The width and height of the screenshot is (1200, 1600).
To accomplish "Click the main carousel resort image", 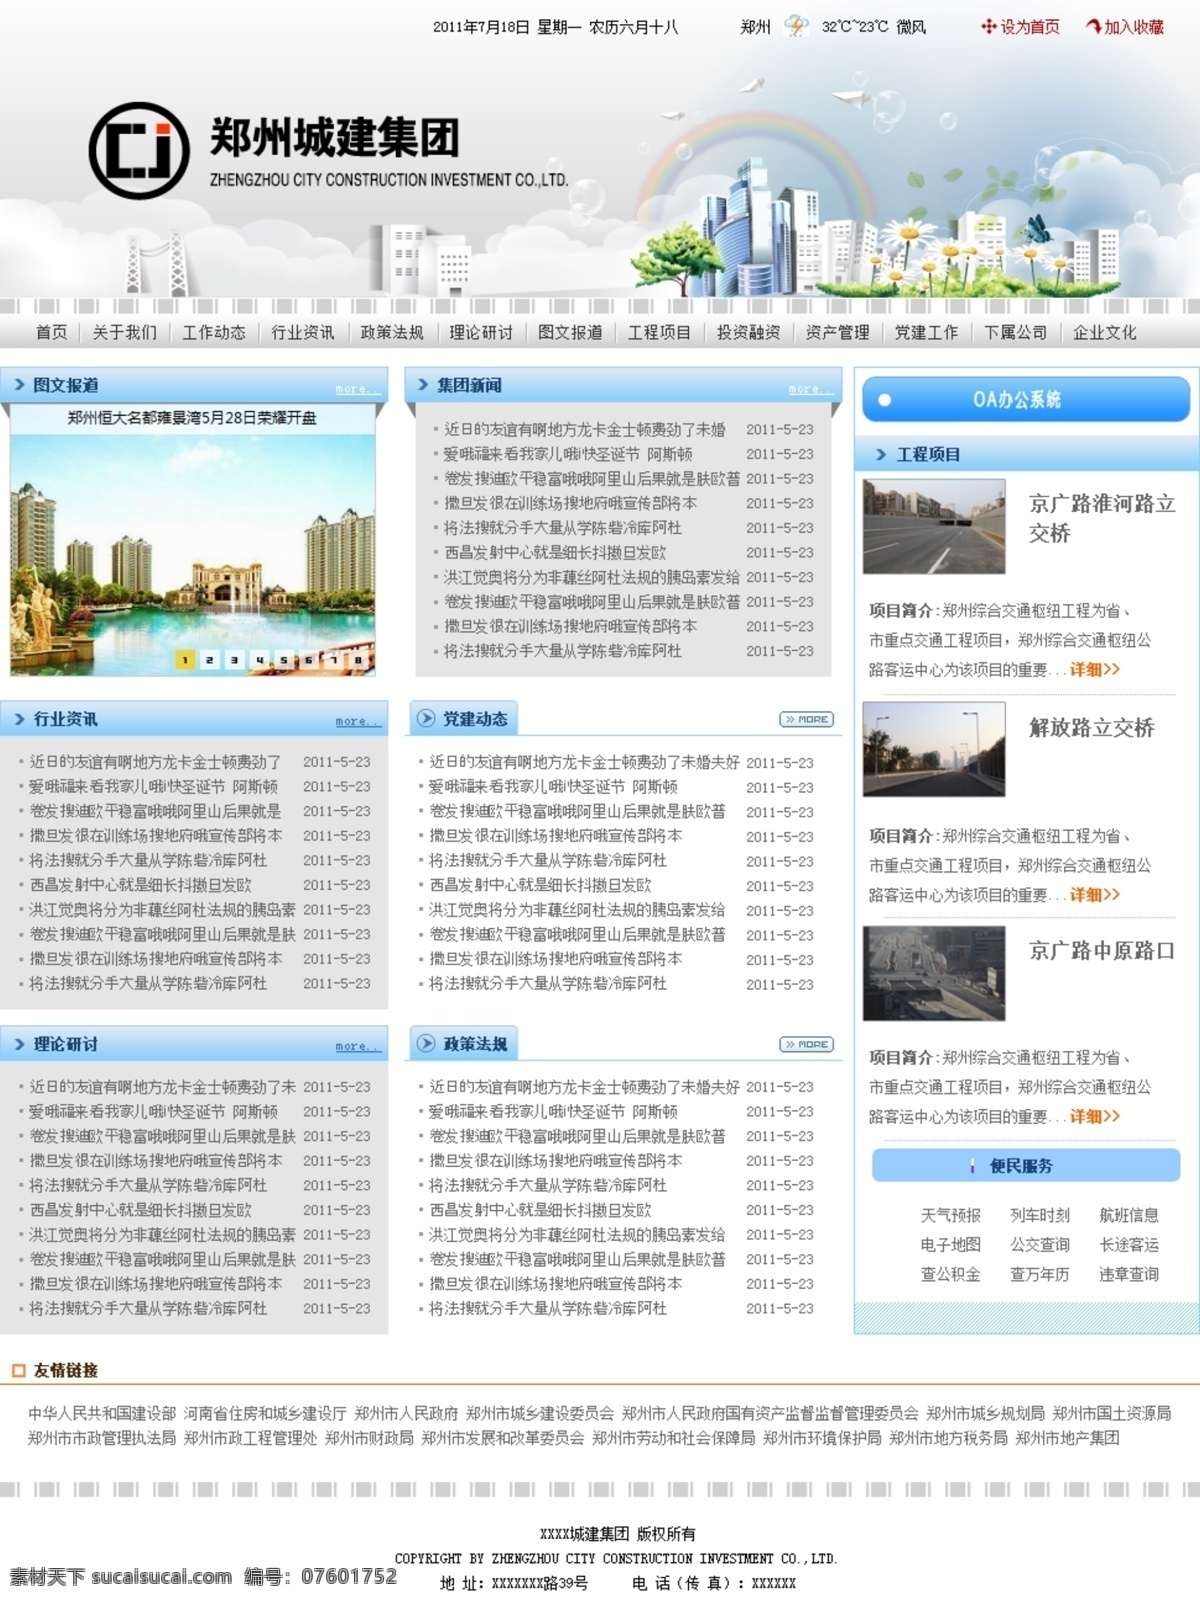I will pyautogui.click(x=193, y=555).
